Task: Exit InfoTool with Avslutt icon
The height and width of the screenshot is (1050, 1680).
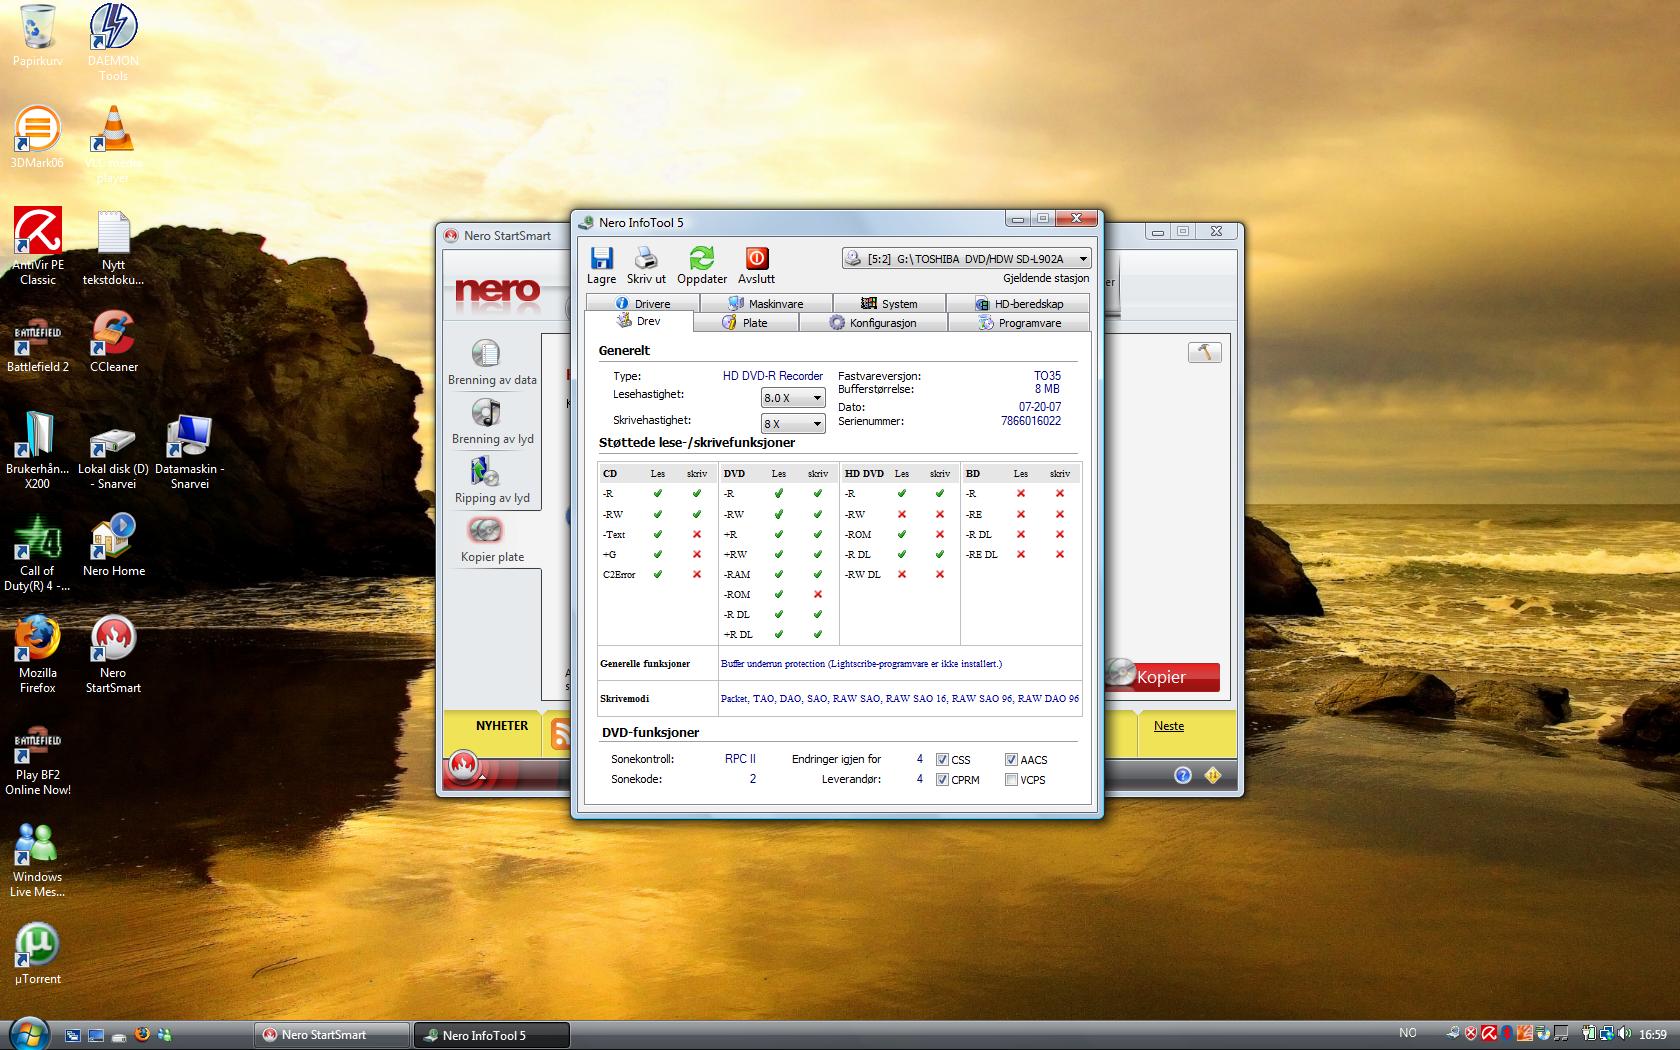Action: (756, 265)
